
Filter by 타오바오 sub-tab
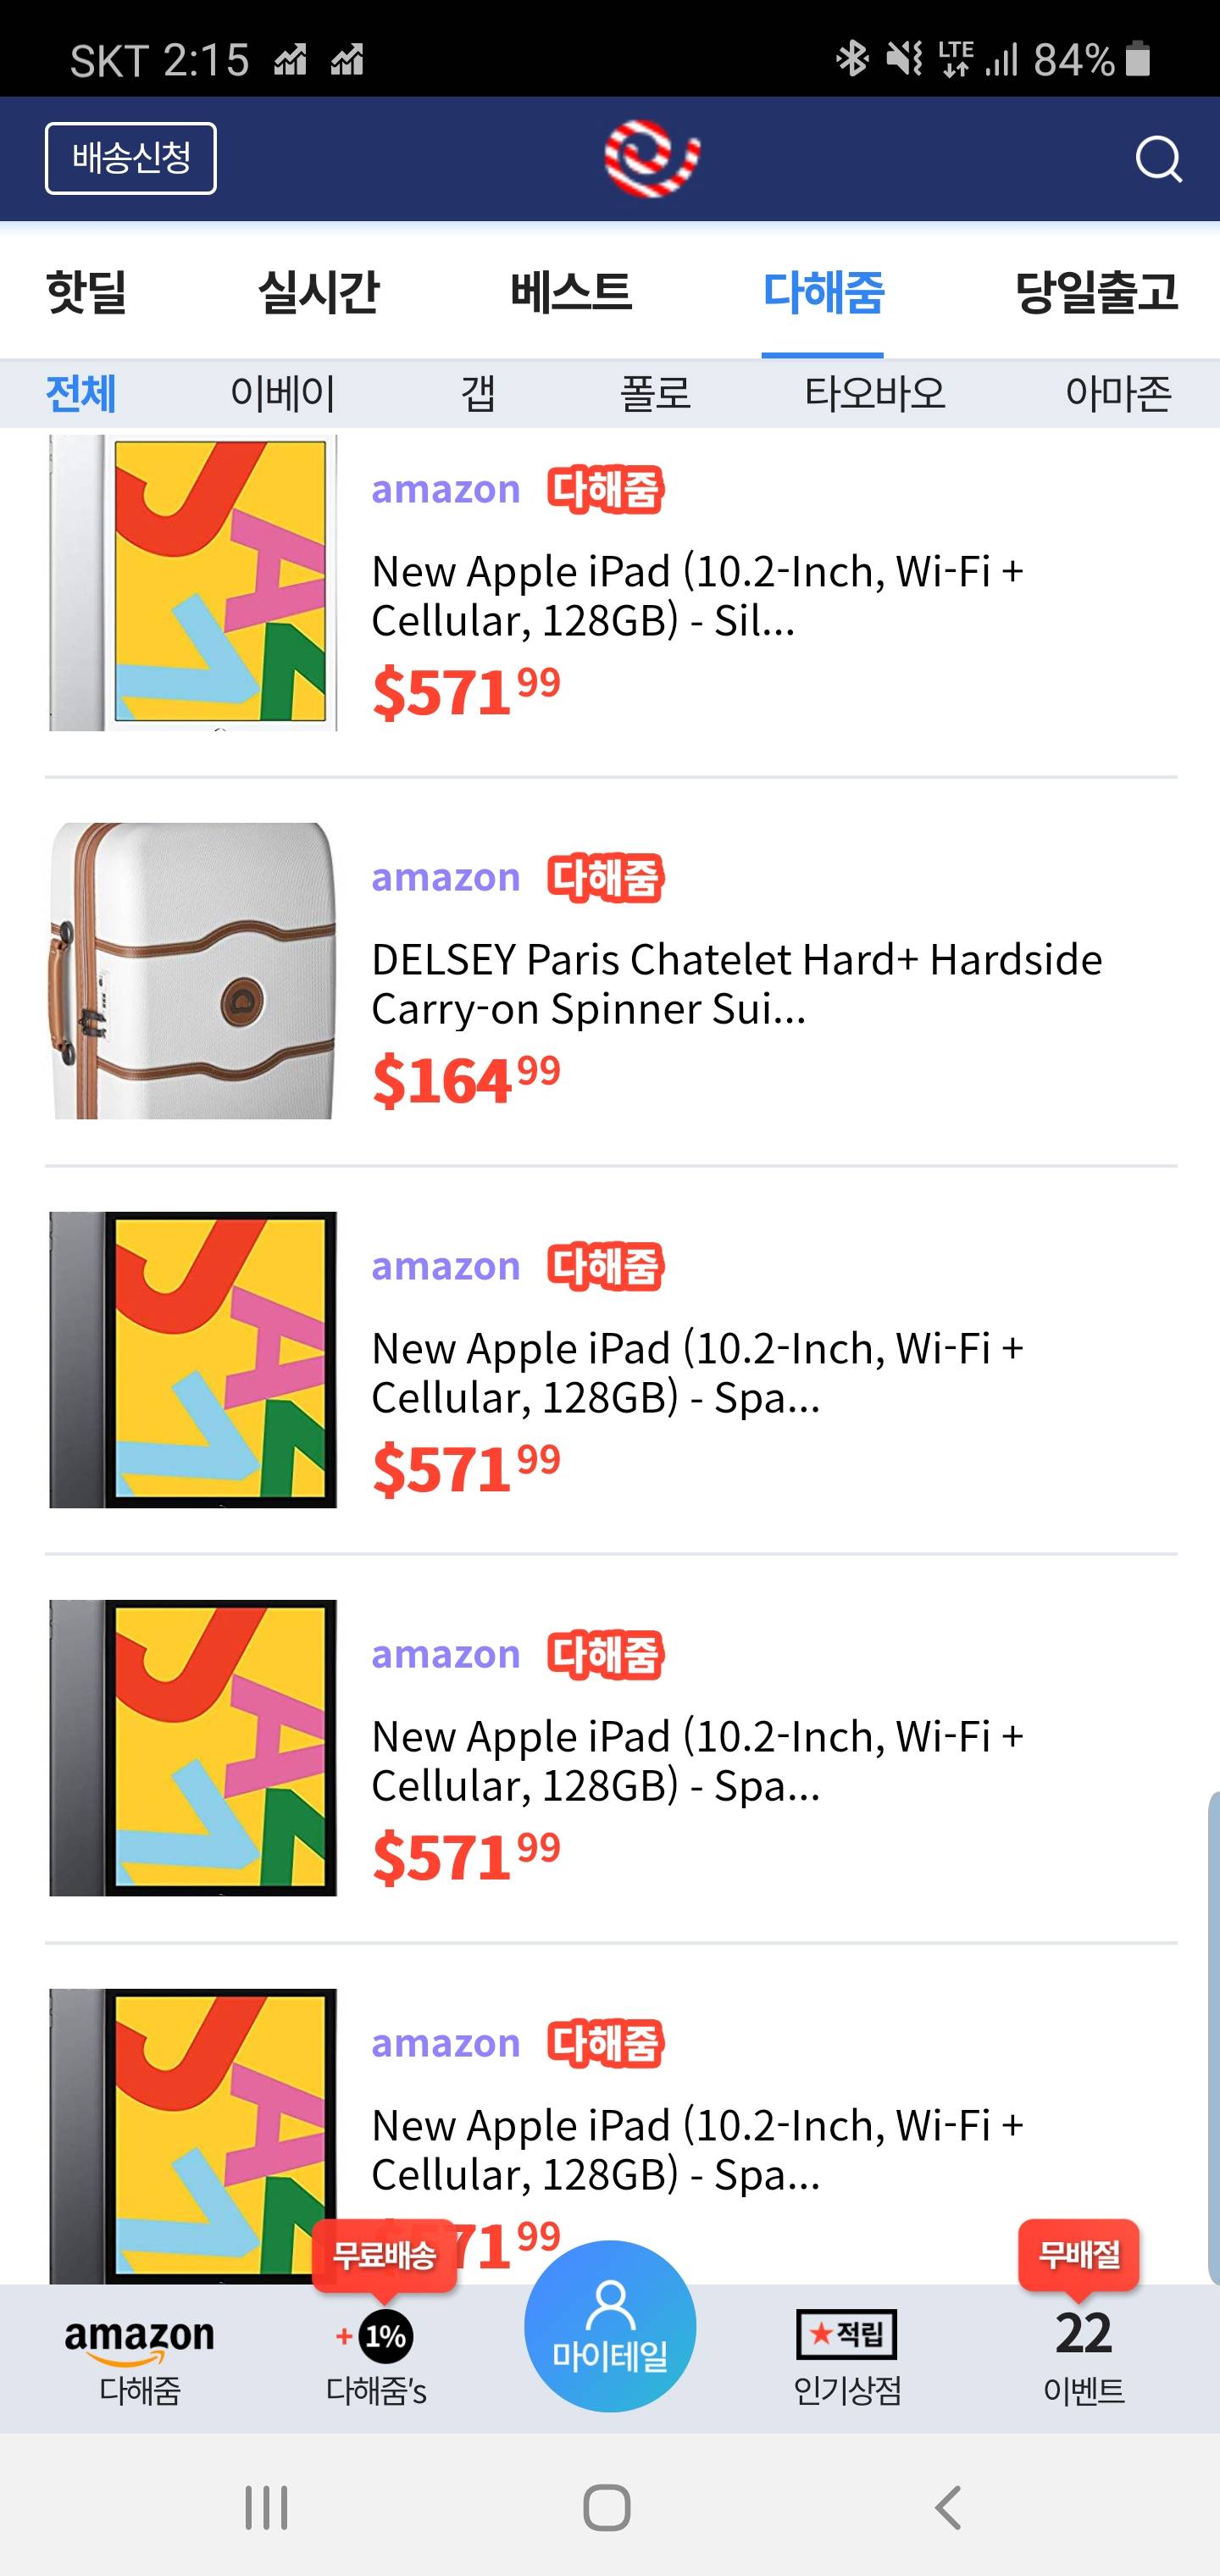tap(875, 393)
